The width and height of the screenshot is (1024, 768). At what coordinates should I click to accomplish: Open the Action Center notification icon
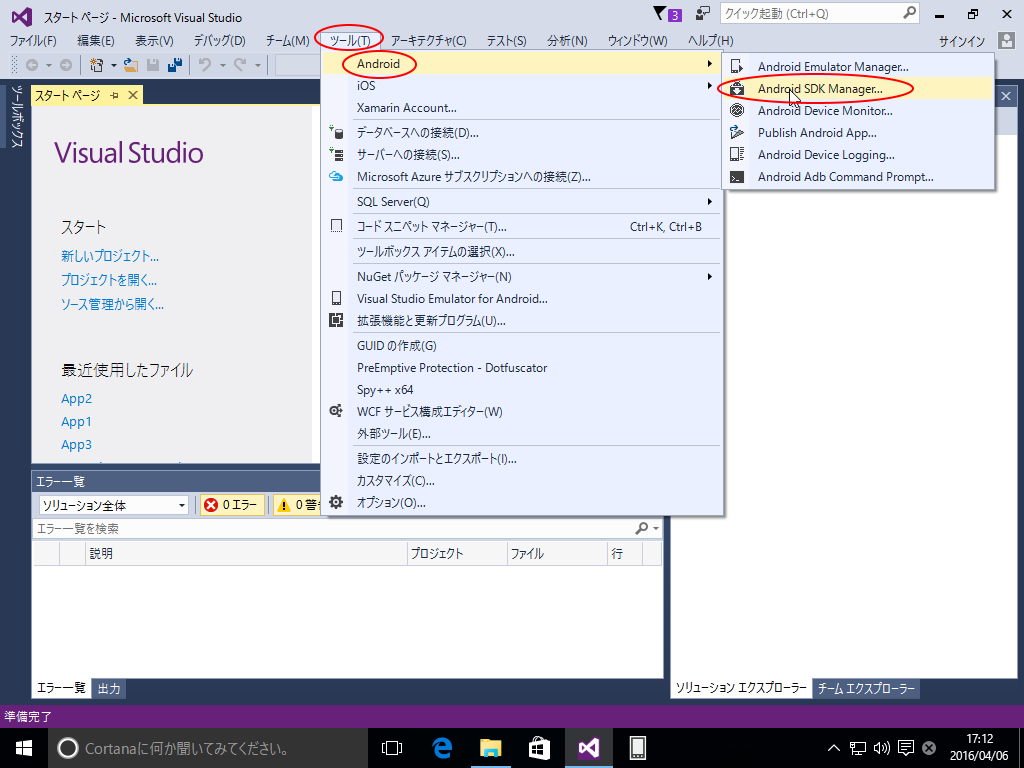[905, 748]
